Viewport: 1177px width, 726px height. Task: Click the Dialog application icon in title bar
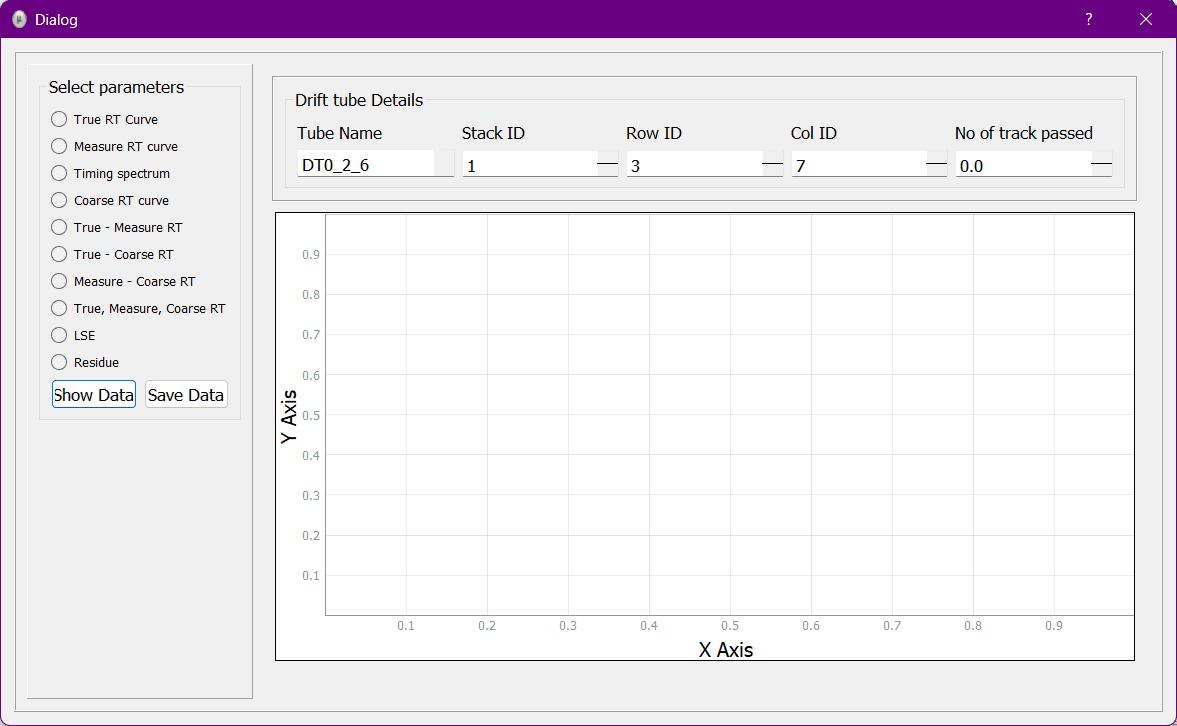click(x=19, y=20)
